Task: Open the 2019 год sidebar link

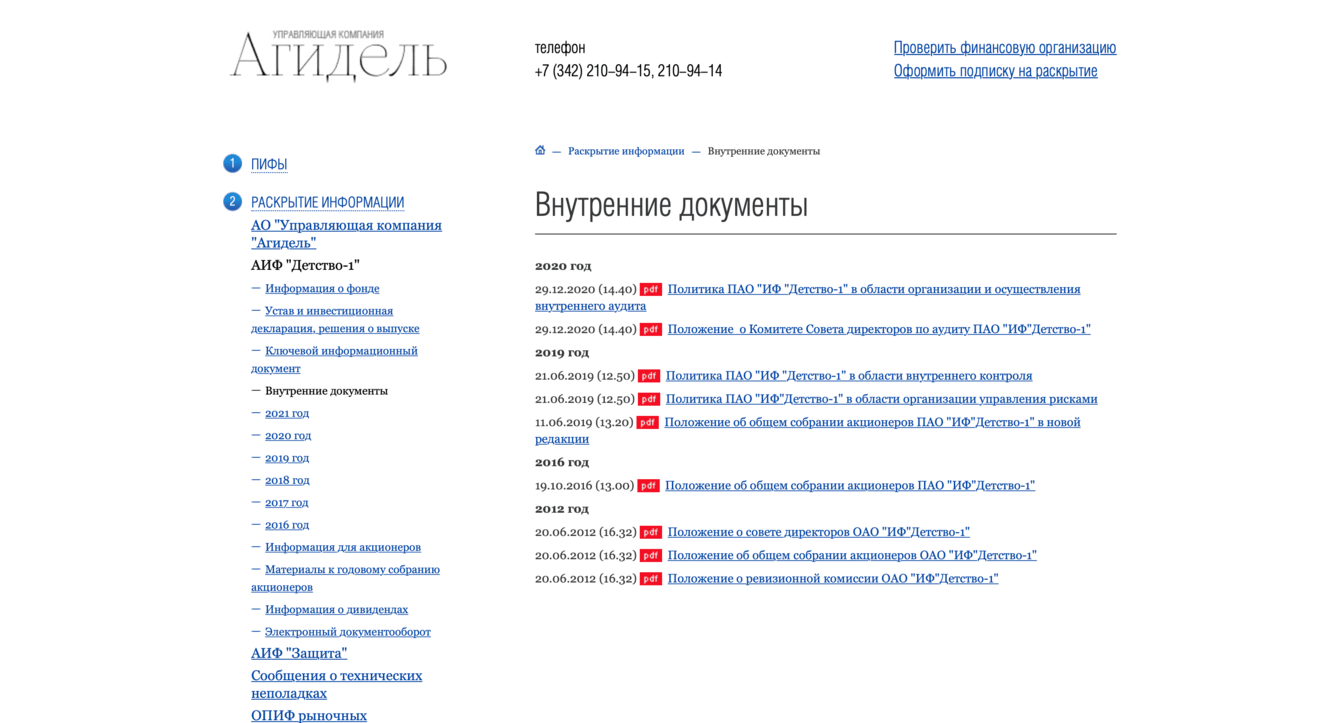Action: 287,458
